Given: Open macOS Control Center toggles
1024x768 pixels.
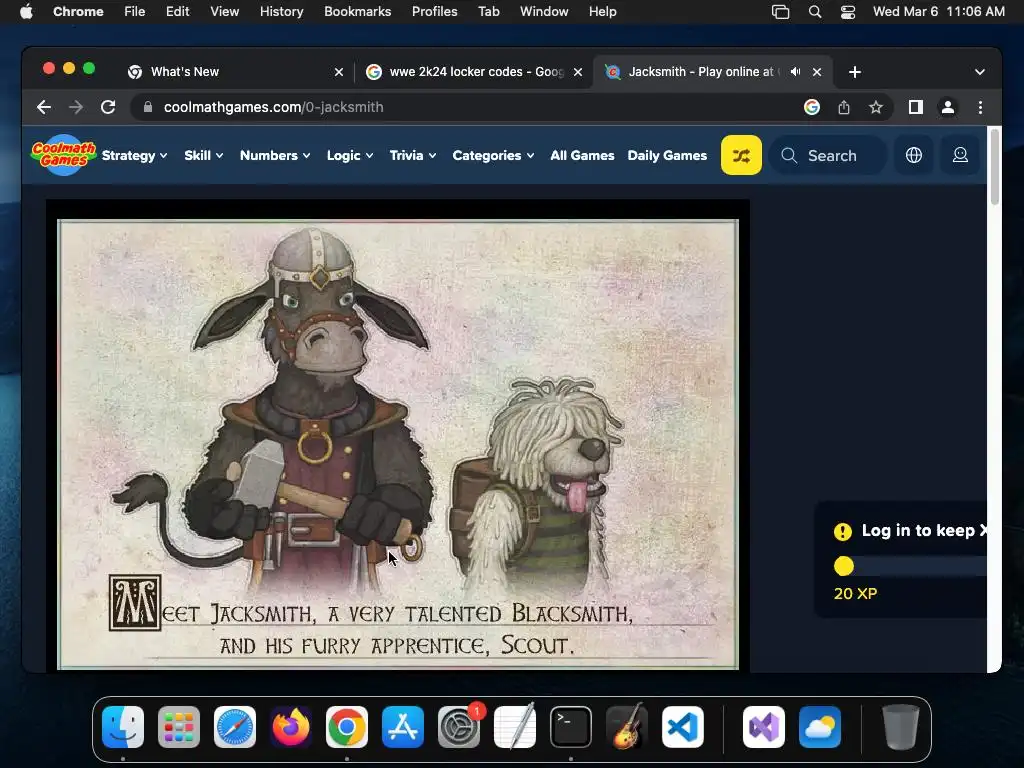Looking at the screenshot, I should tap(848, 12).
